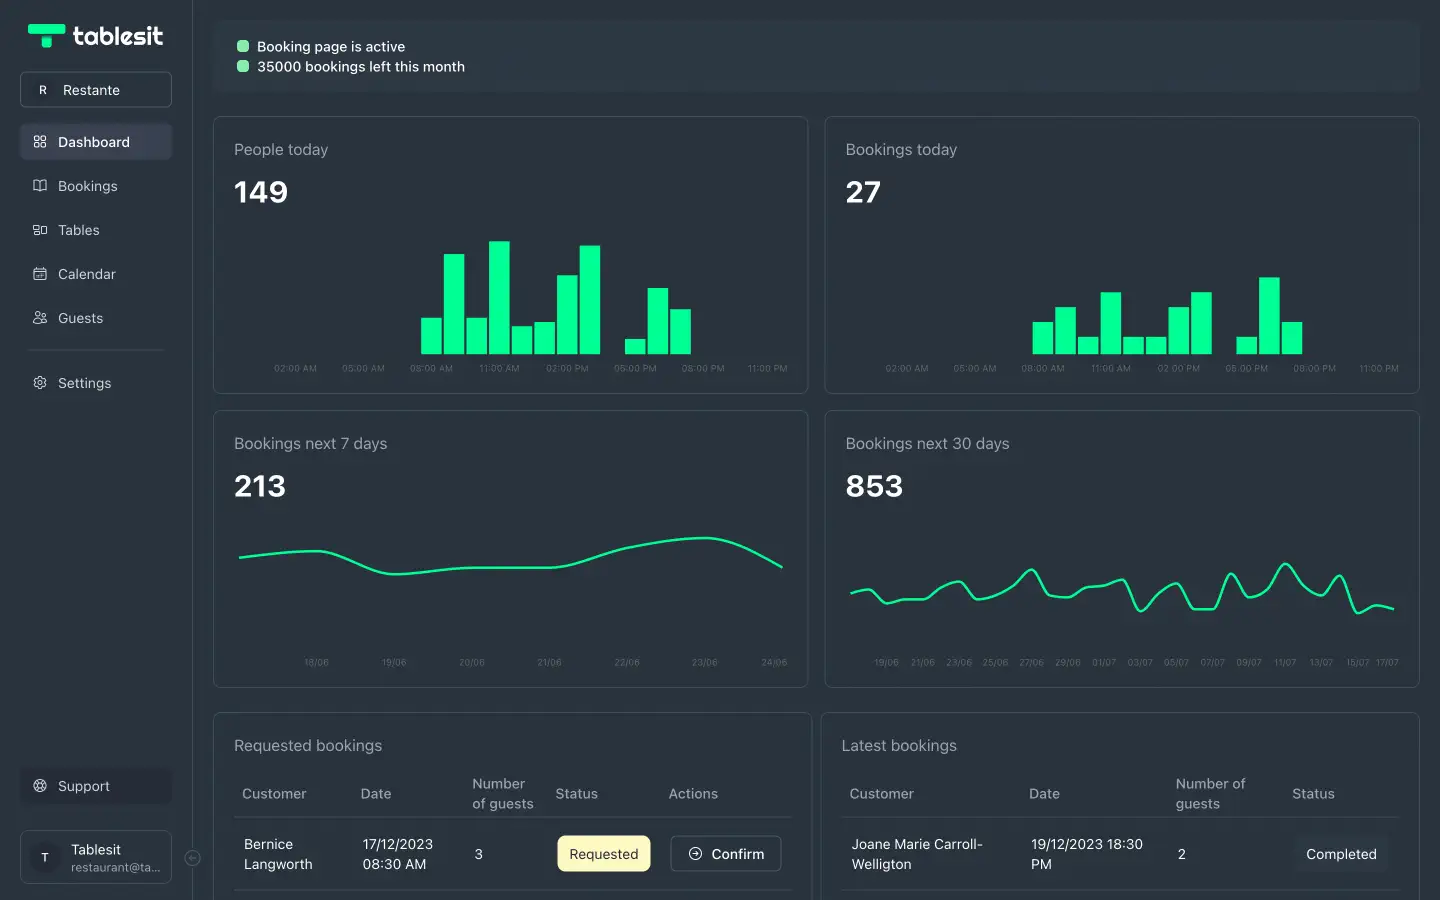This screenshot has height=900, width=1440.
Task: Click the green bookings-left status dot
Action: [x=243, y=67]
